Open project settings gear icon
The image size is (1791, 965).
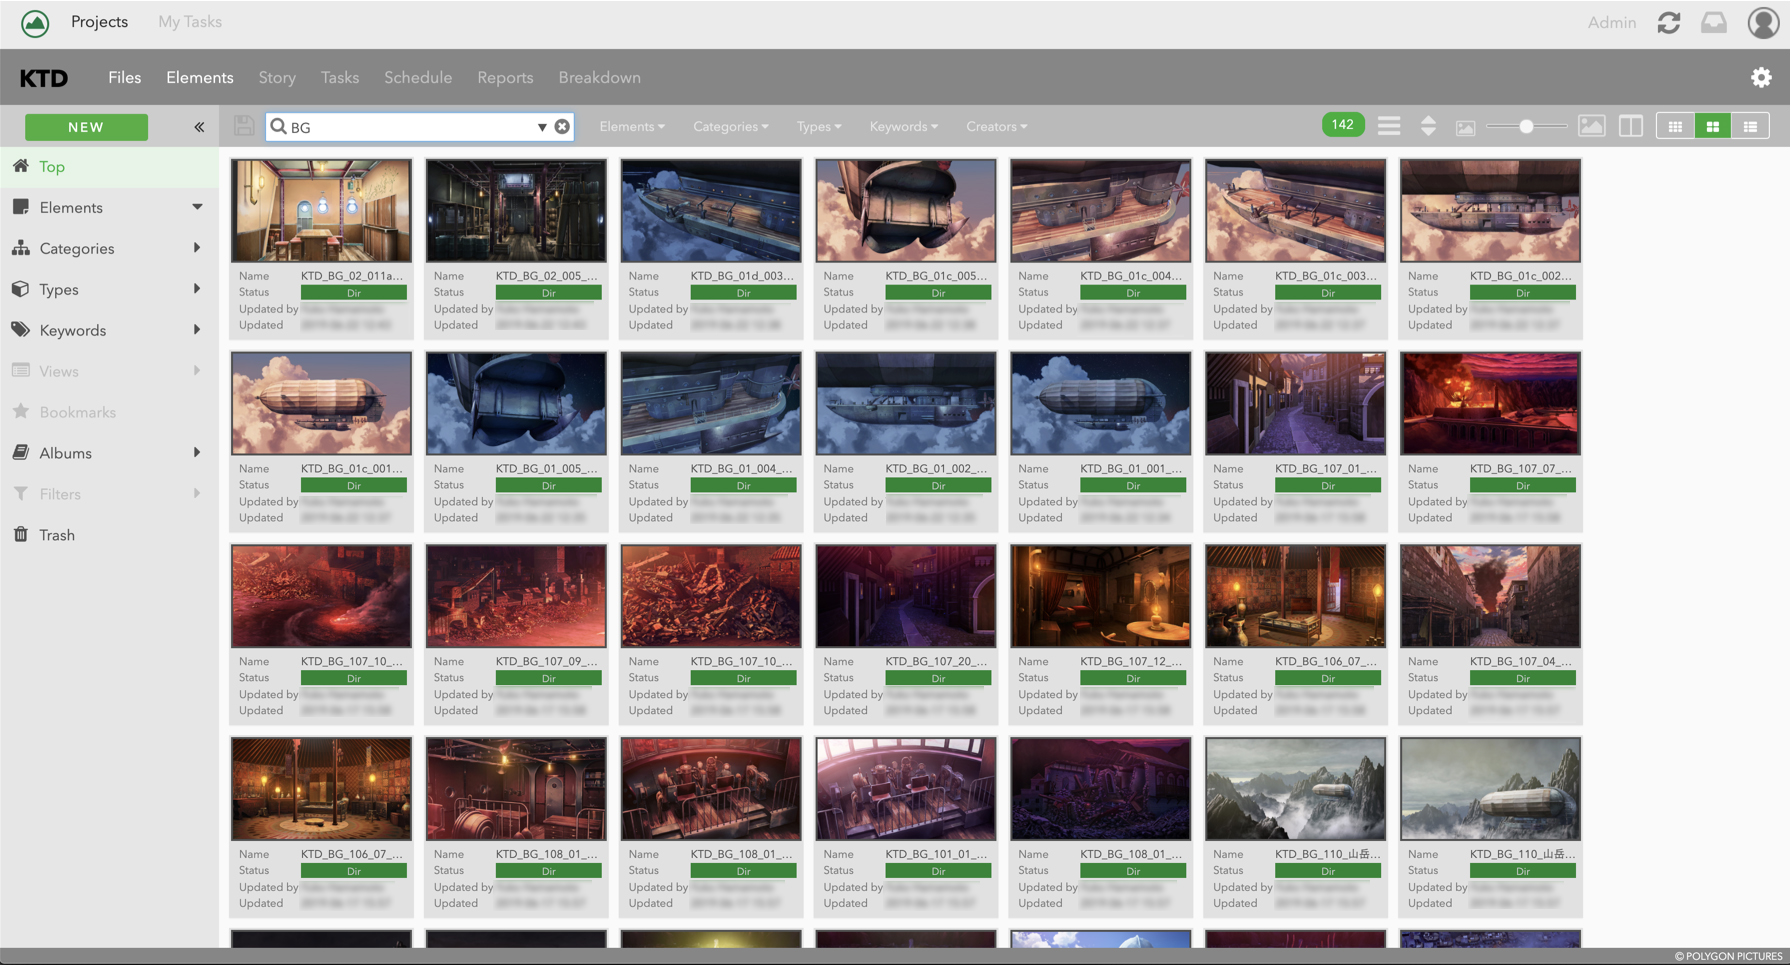1761,77
